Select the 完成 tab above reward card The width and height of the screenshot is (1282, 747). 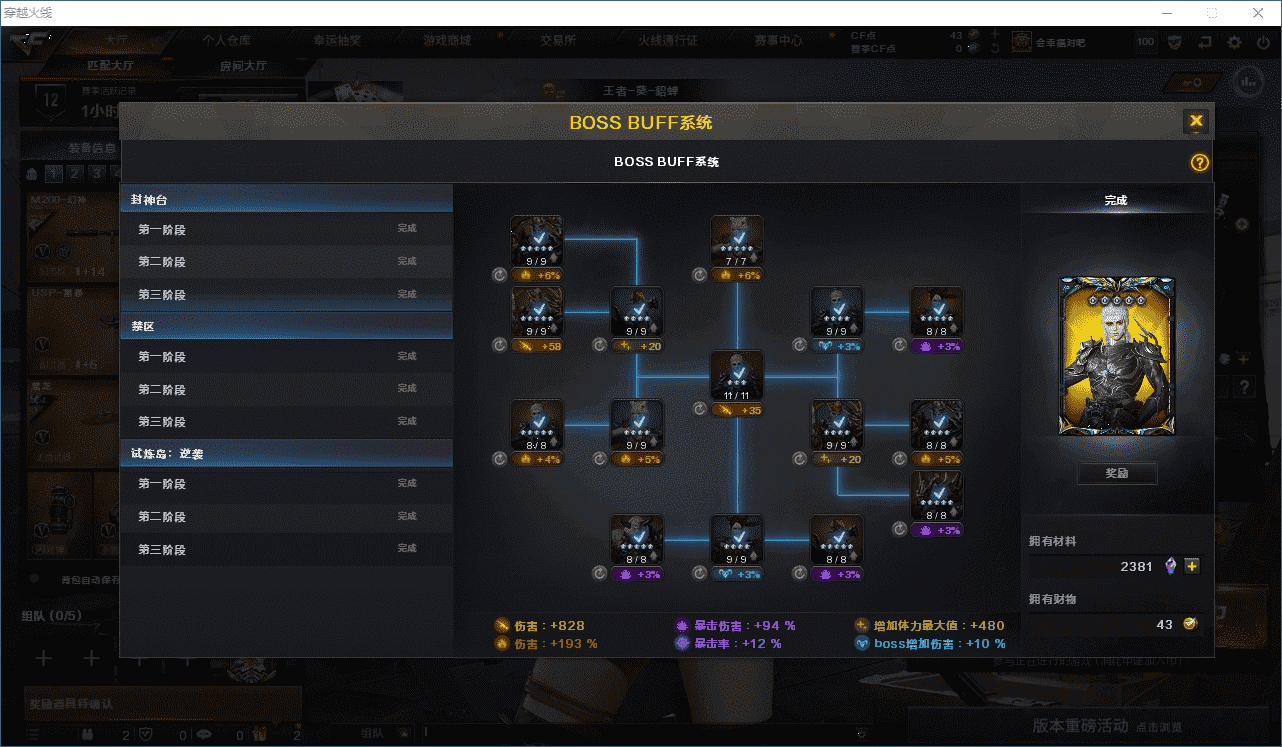[x=1116, y=200]
